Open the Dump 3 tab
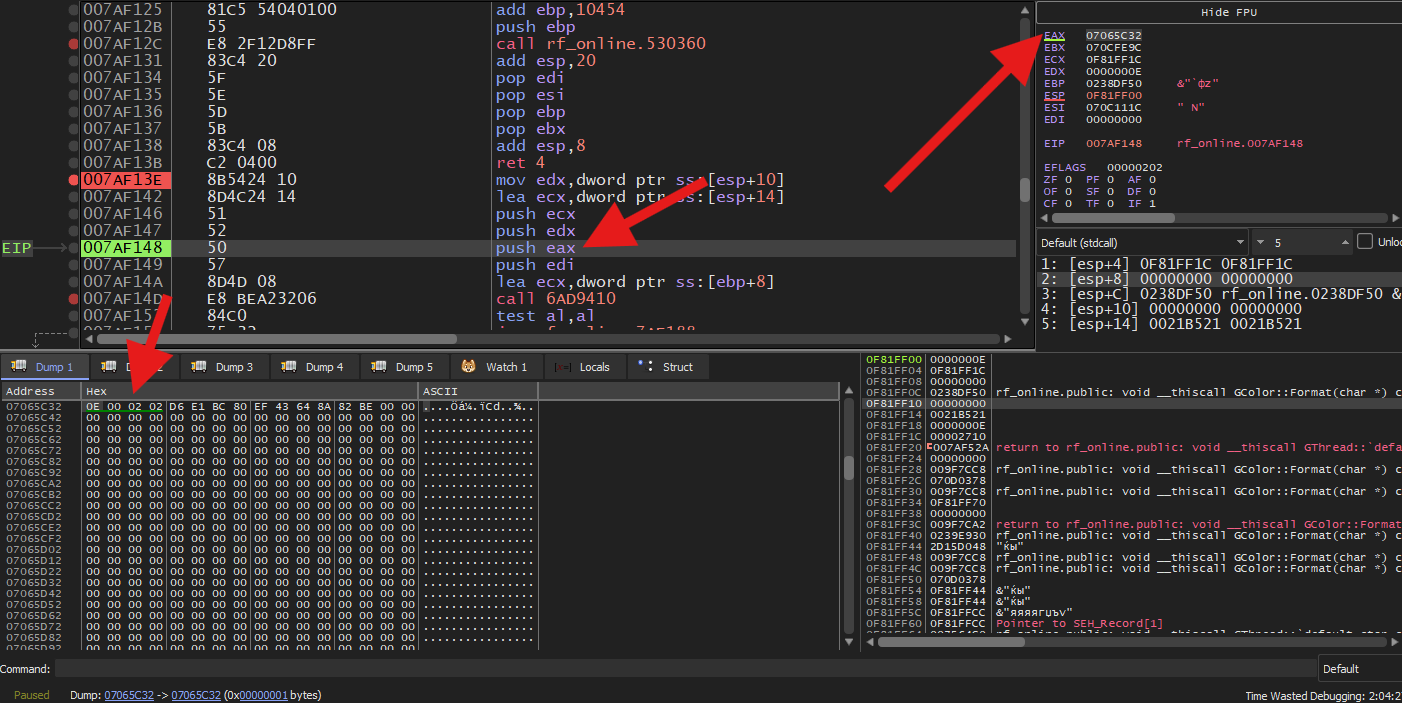 (x=224, y=367)
